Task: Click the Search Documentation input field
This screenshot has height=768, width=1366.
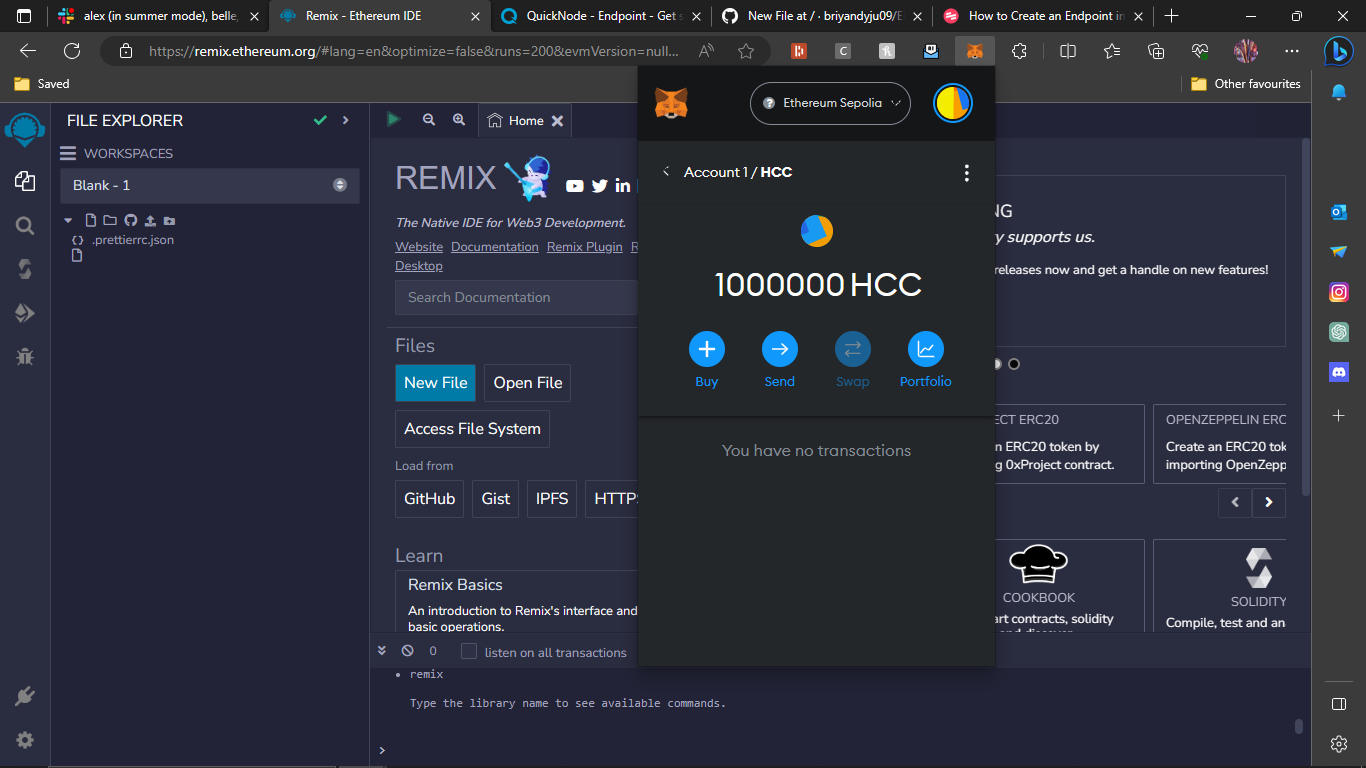Action: [516, 297]
